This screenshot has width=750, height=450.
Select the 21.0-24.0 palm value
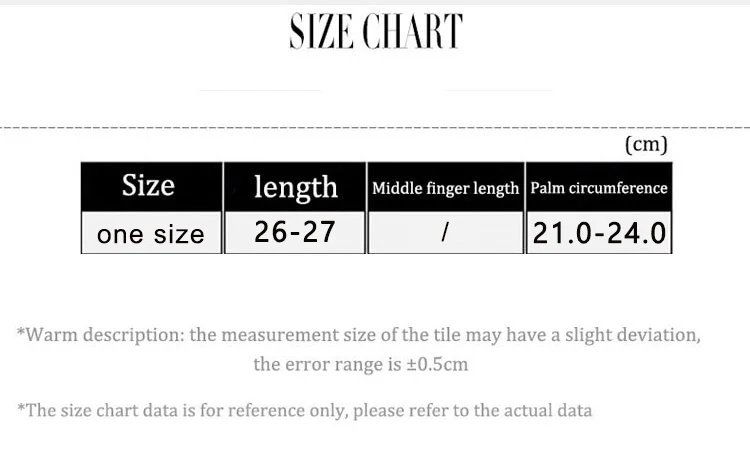599,233
